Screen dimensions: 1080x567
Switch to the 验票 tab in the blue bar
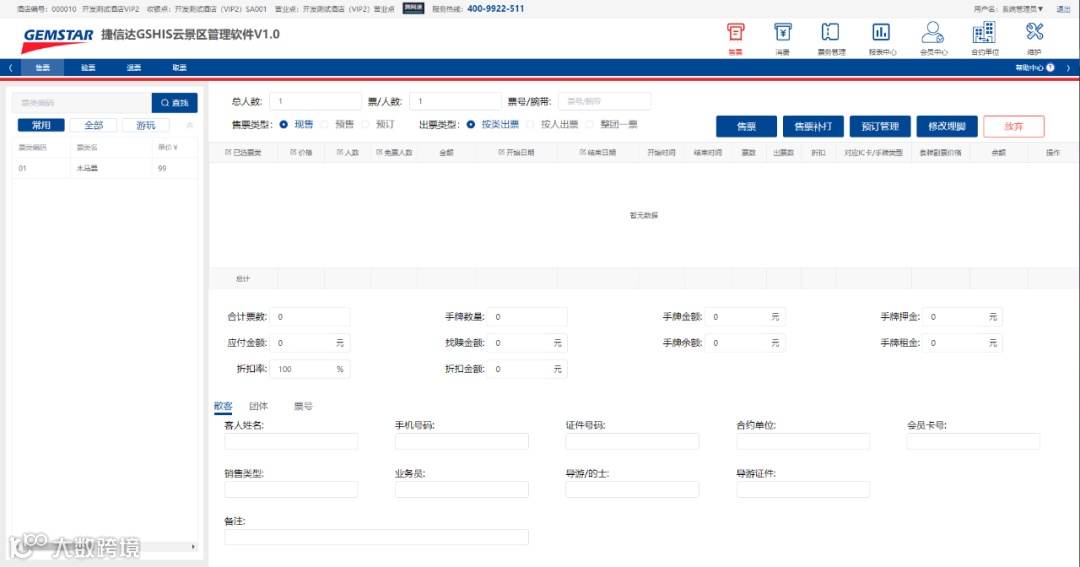coord(88,68)
